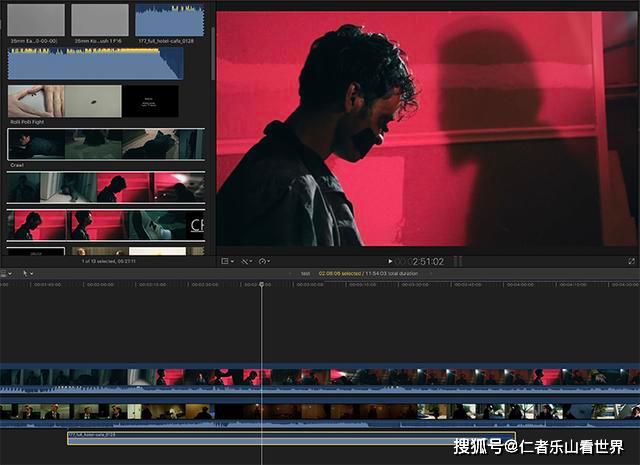Screen dimensions: 640x465
Task: Click the audio meter bars beside the timecode
Action: coord(458,261)
